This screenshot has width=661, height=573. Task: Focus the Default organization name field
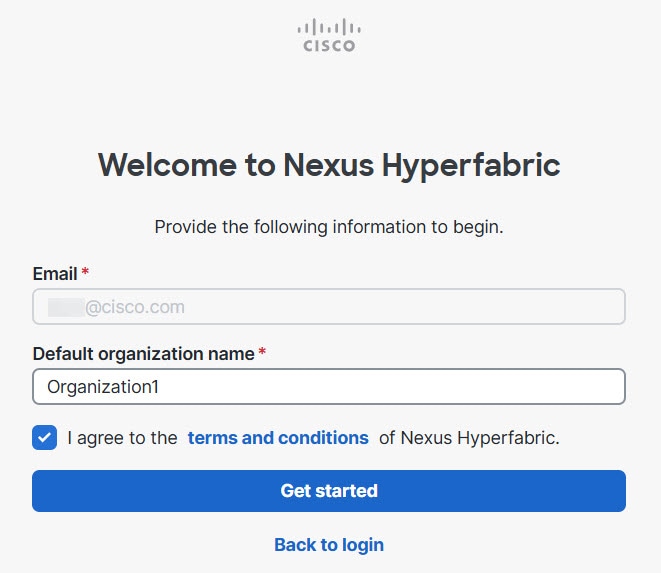click(x=329, y=387)
